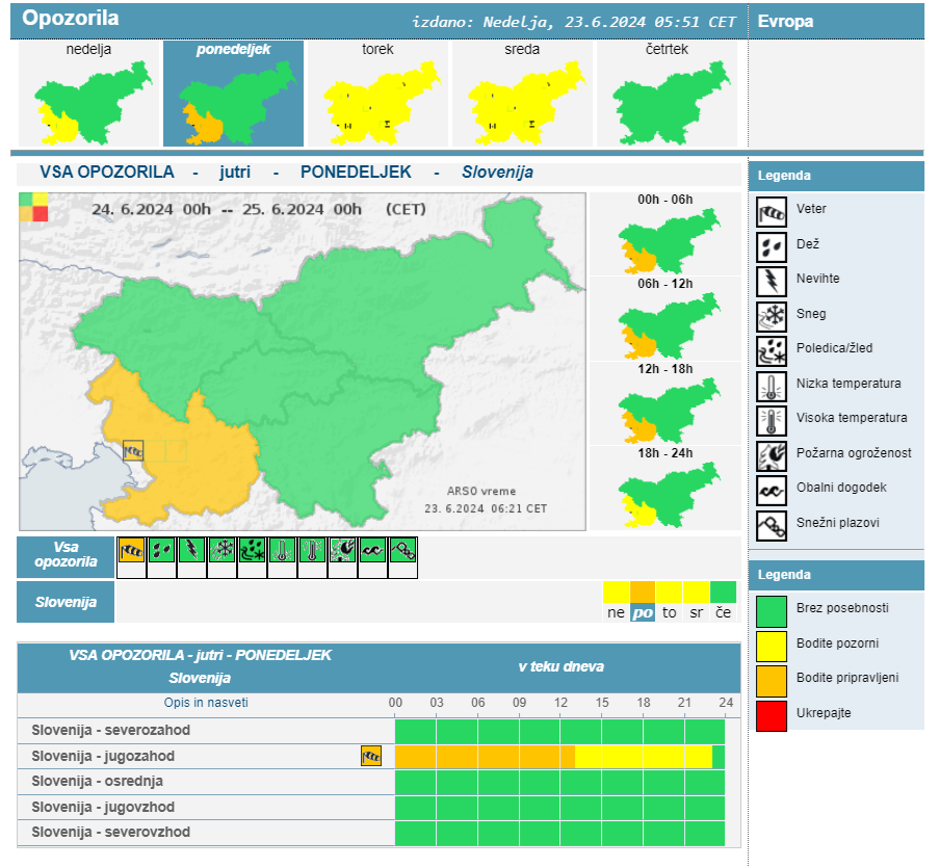Select the wind warning filter icon
The height and width of the screenshot is (867, 940).
point(132,551)
